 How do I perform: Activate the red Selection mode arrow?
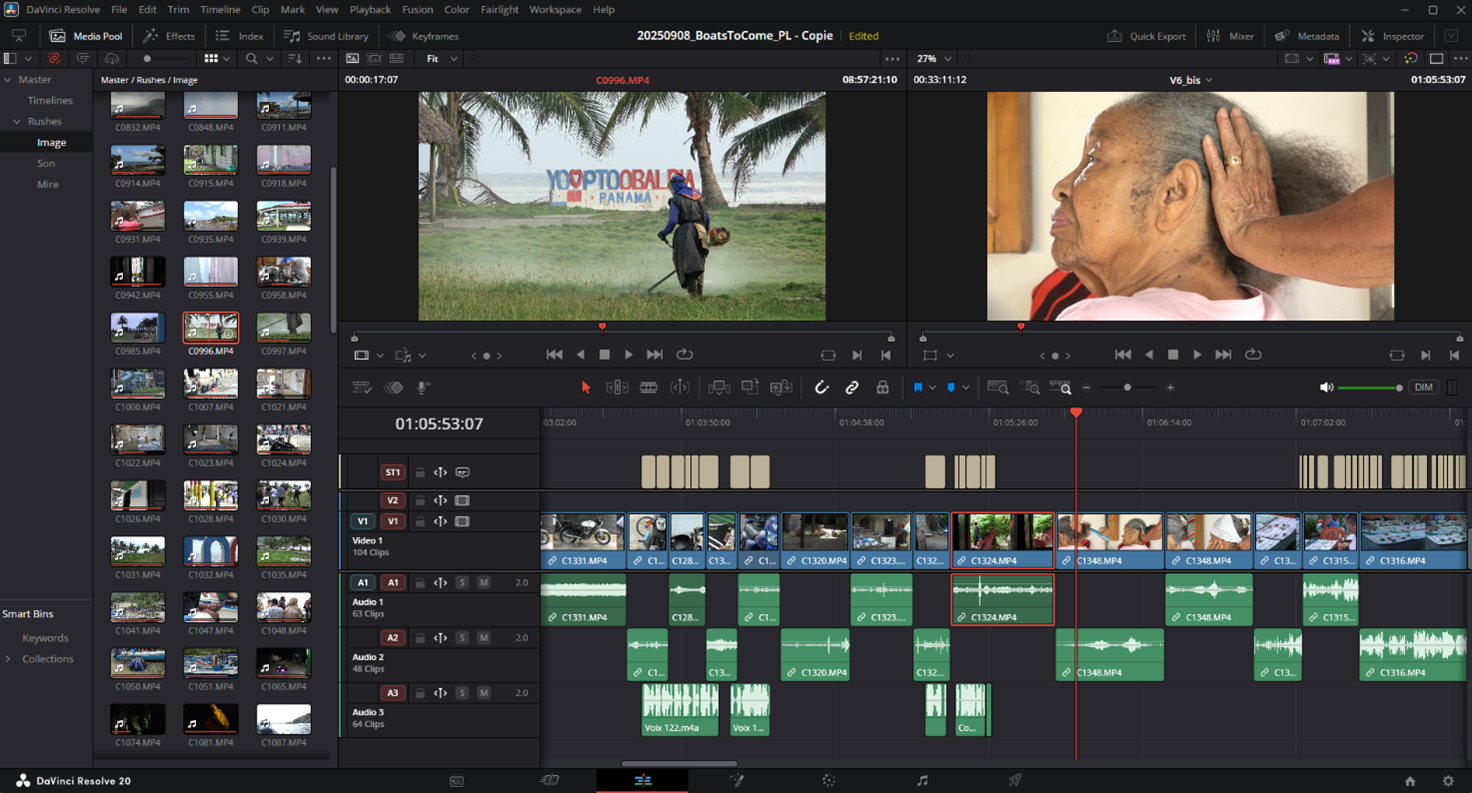586,388
